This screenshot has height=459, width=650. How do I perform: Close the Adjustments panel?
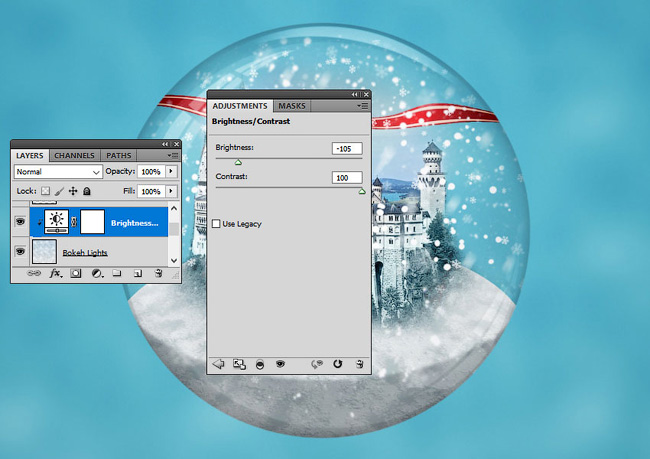[x=366, y=95]
